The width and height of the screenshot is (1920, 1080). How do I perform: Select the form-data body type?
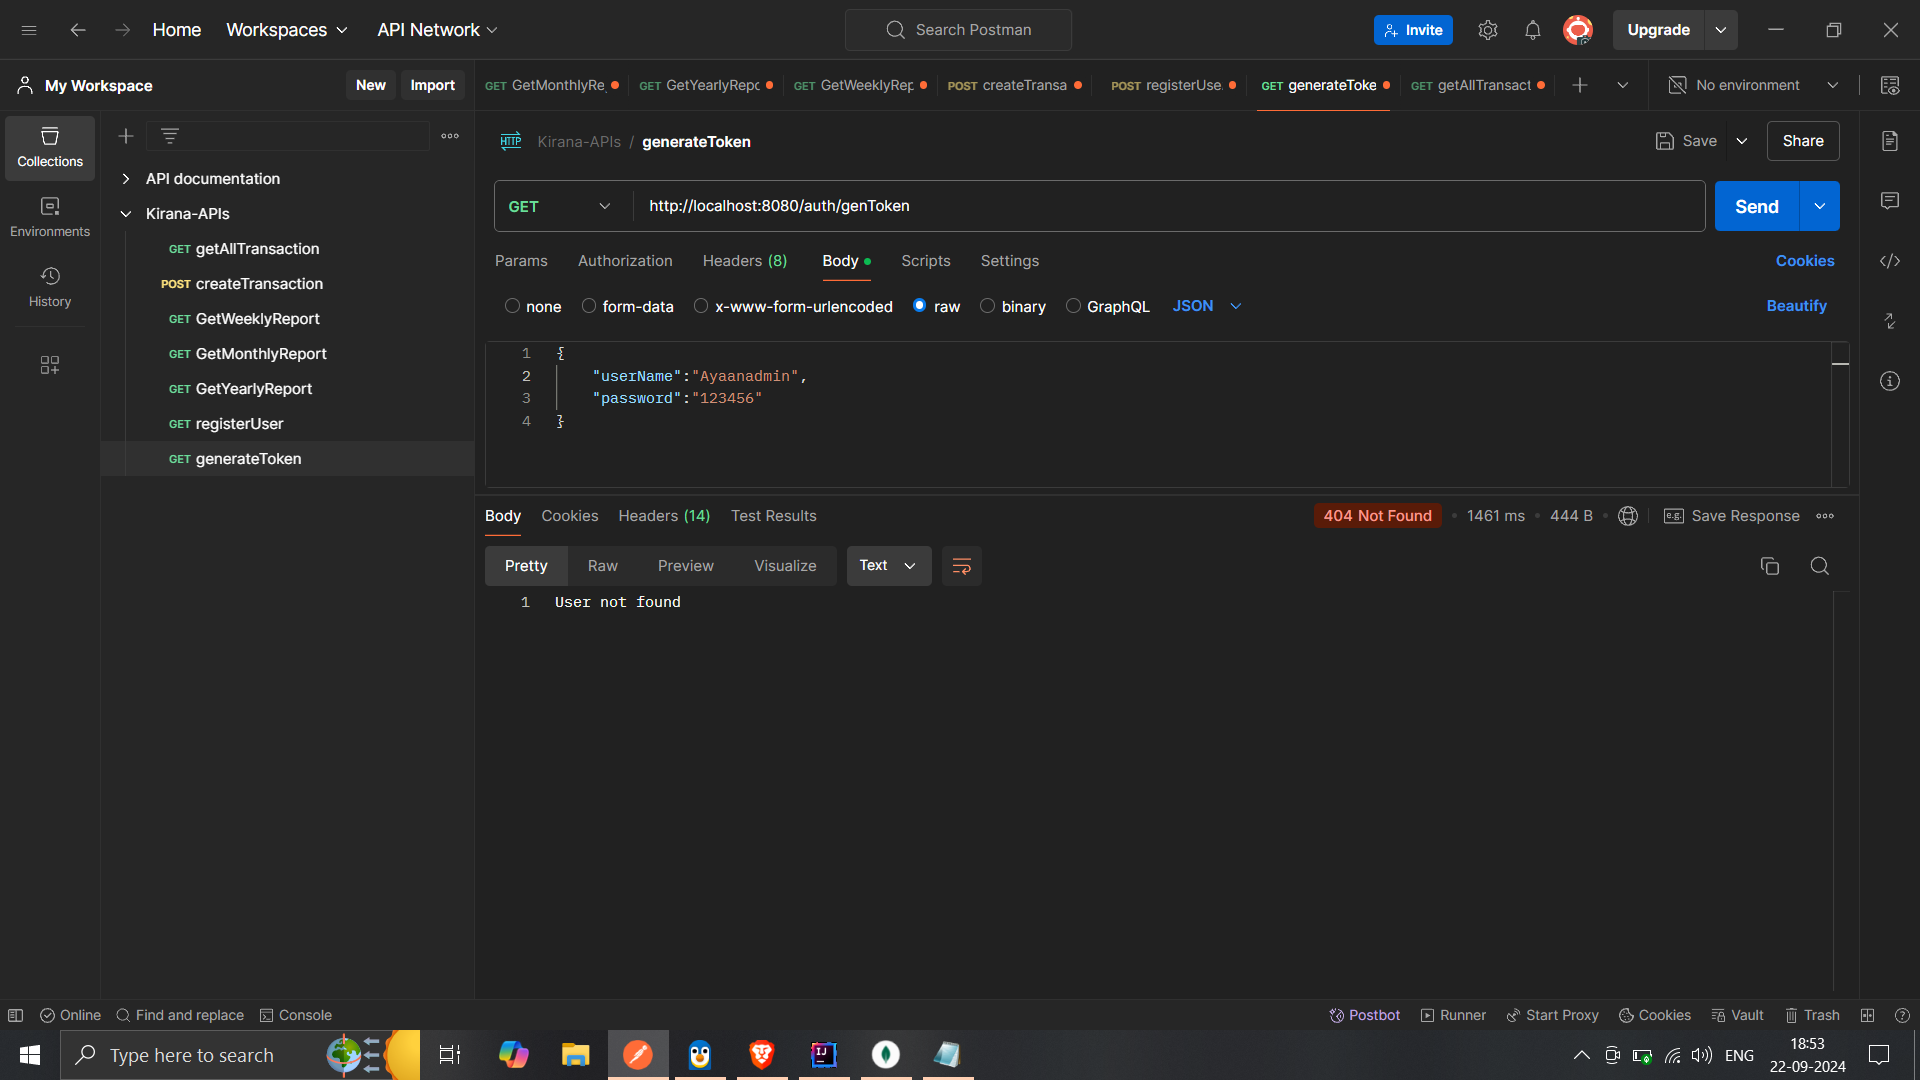(589, 306)
